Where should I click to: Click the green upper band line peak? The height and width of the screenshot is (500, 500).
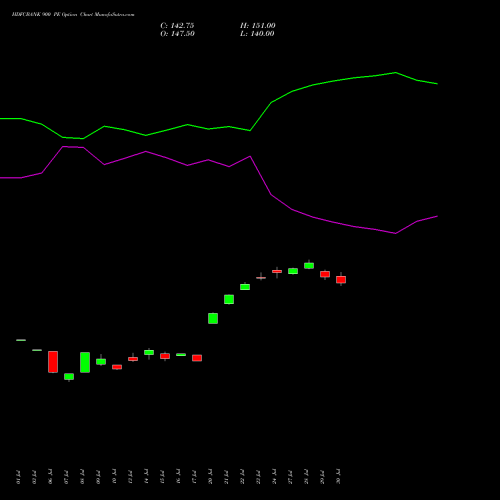point(395,72)
